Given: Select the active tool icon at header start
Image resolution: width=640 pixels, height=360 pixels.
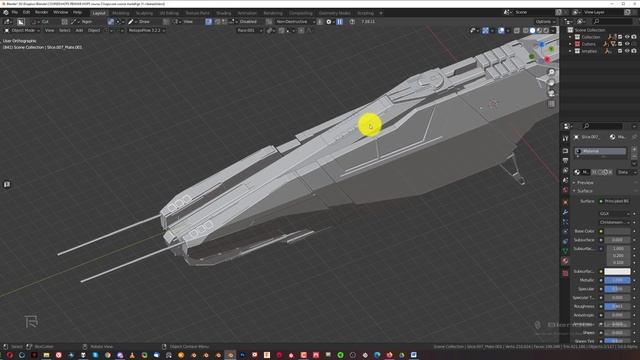Looking at the screenshot, I should 7,22.
